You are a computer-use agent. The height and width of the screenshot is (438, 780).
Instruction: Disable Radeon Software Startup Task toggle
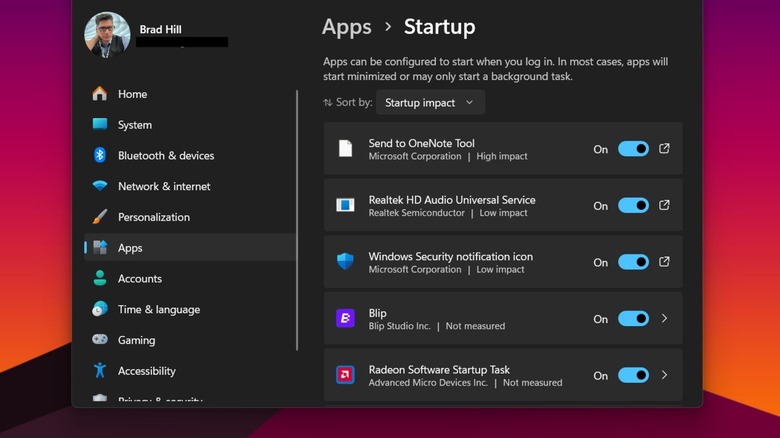coord(633,375)
